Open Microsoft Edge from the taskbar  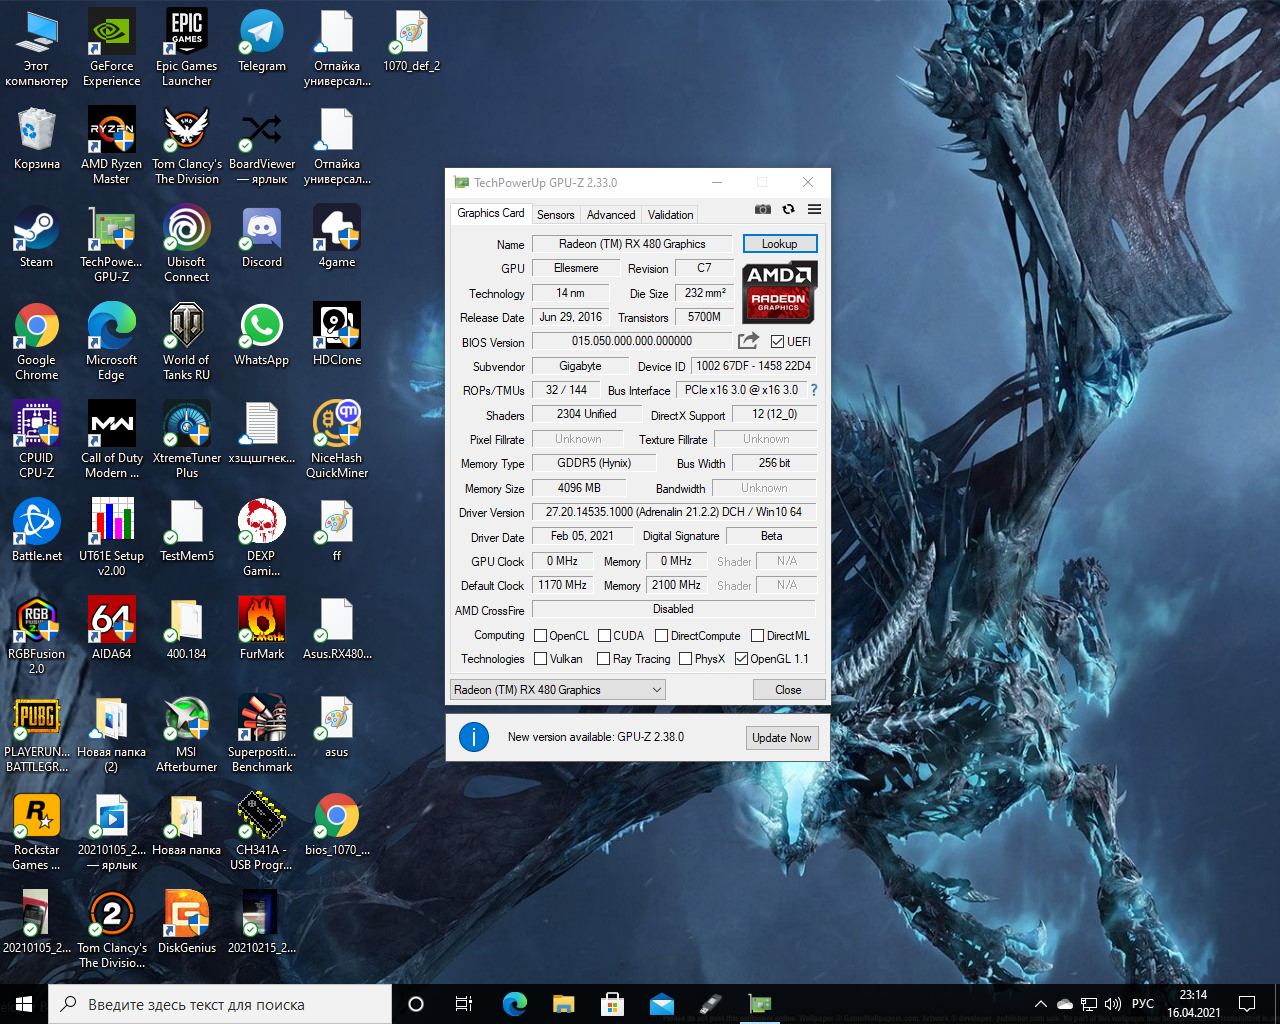point(514,1004)
